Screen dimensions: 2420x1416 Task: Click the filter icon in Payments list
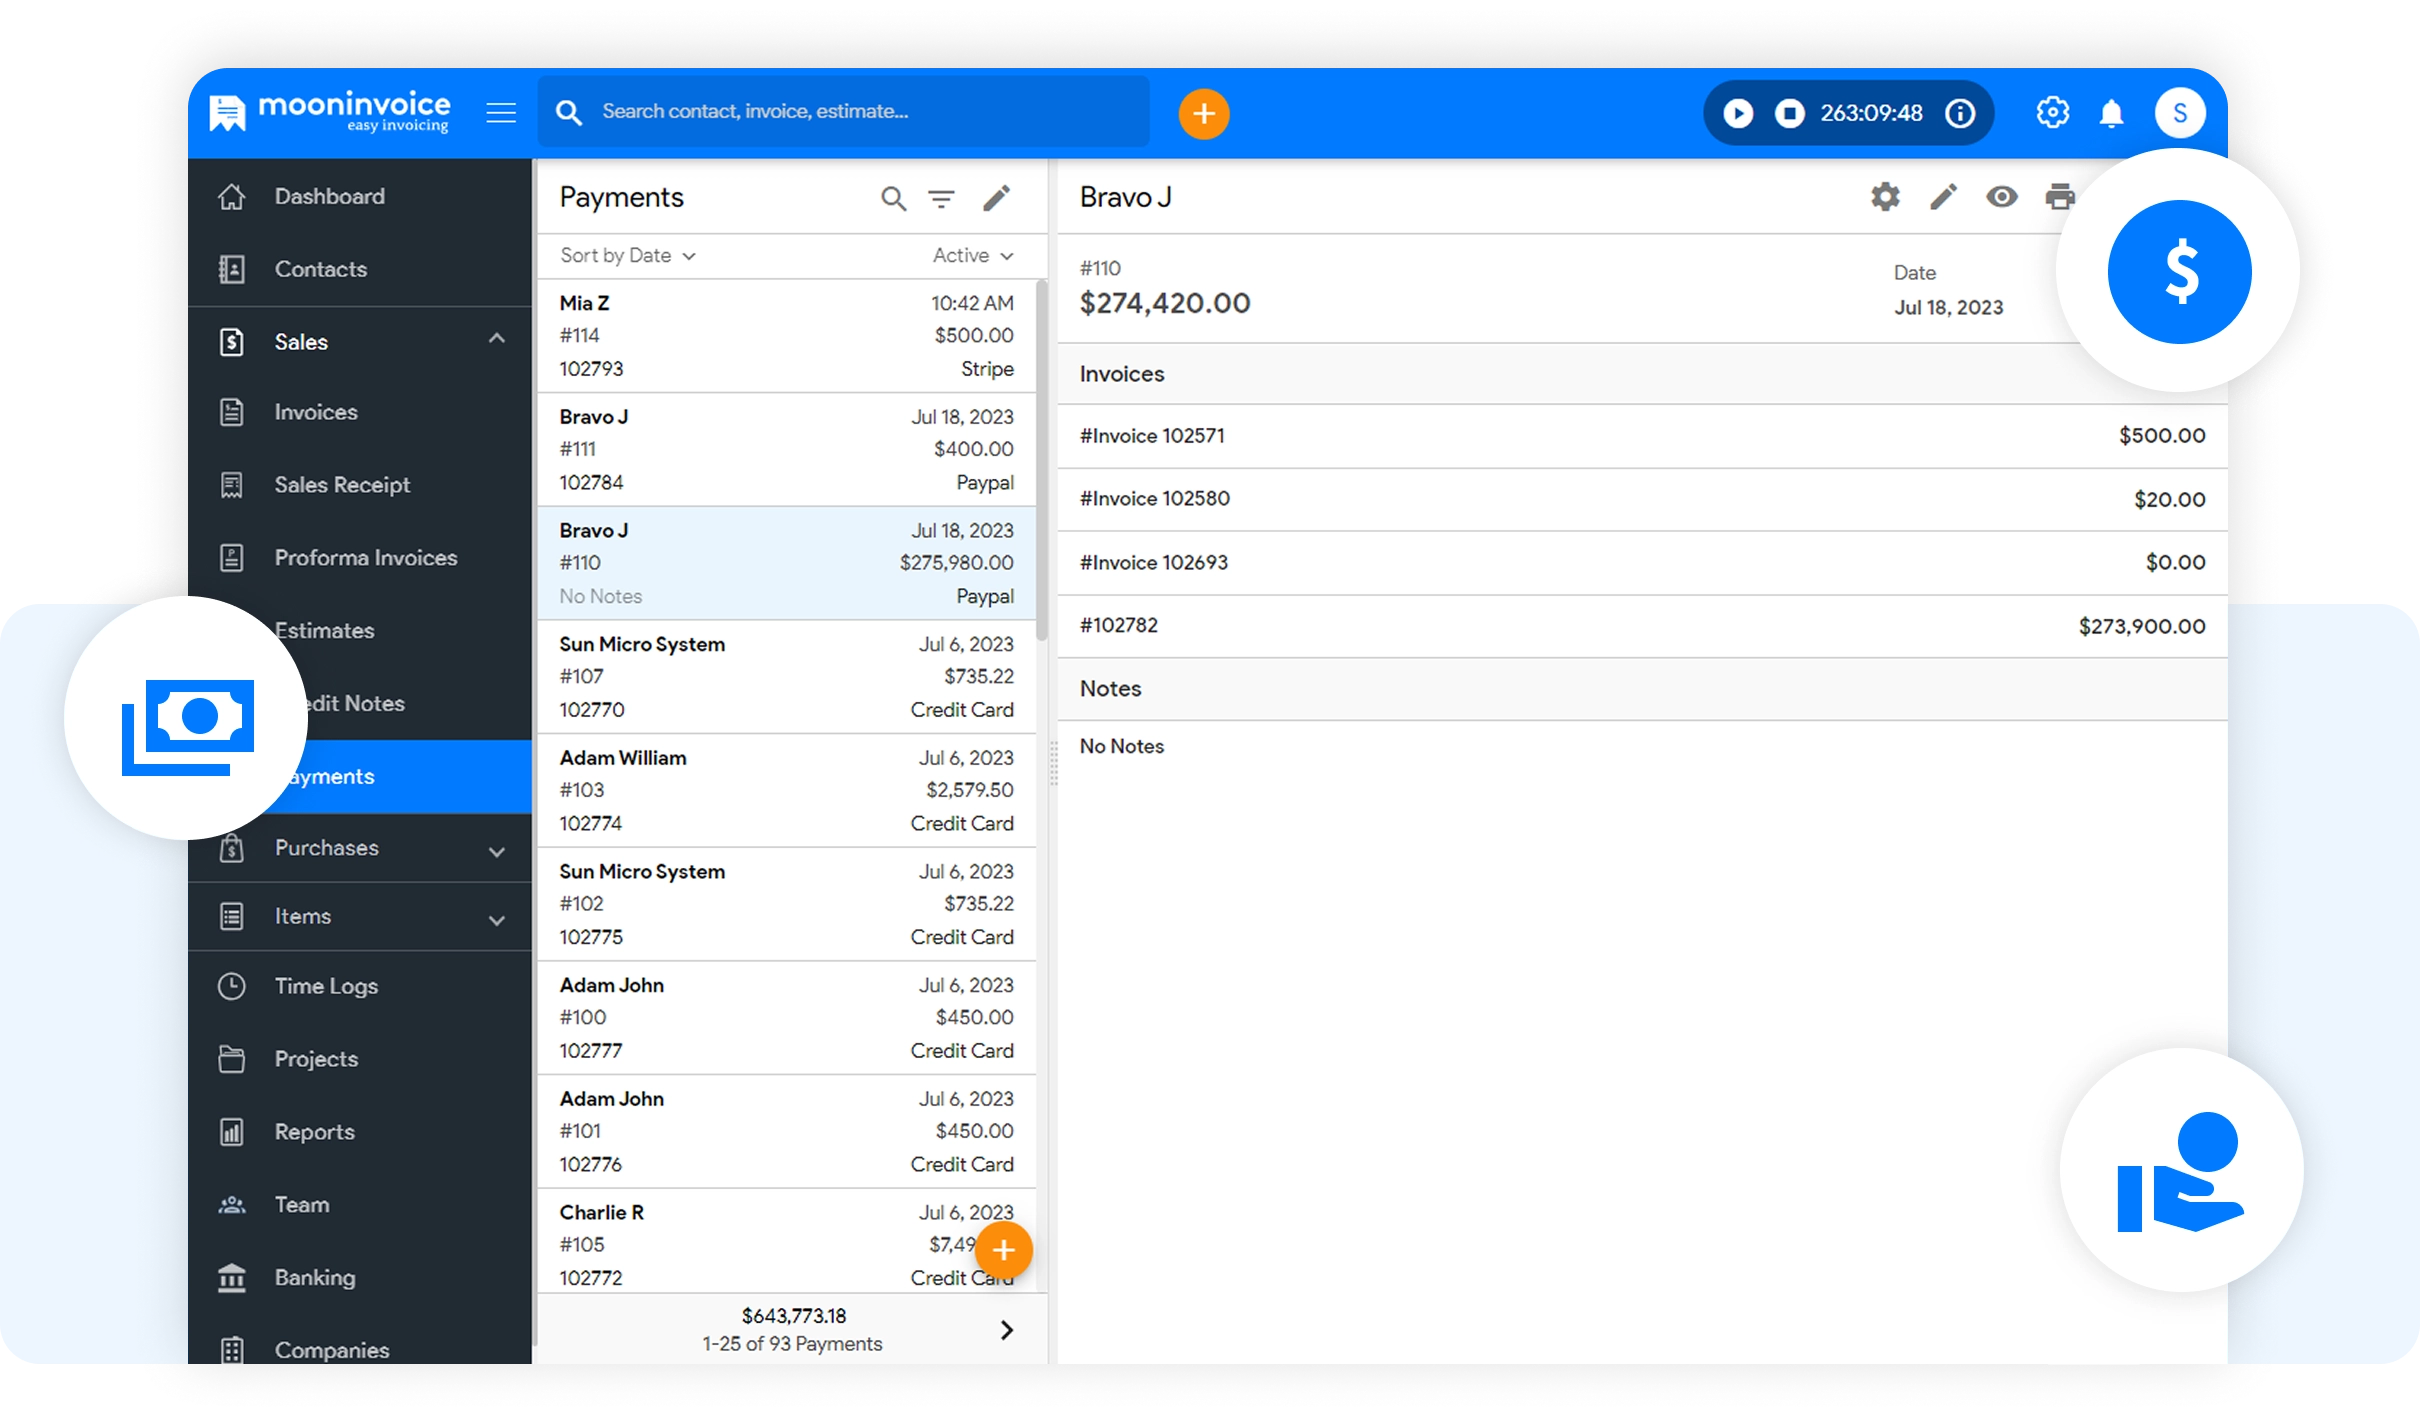941,199
